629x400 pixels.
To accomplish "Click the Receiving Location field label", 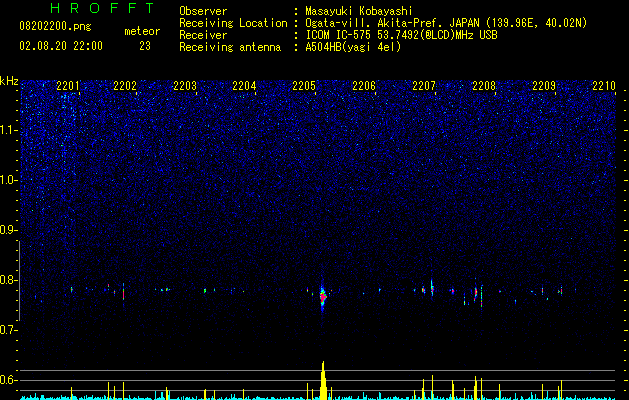I will [233, 23].
